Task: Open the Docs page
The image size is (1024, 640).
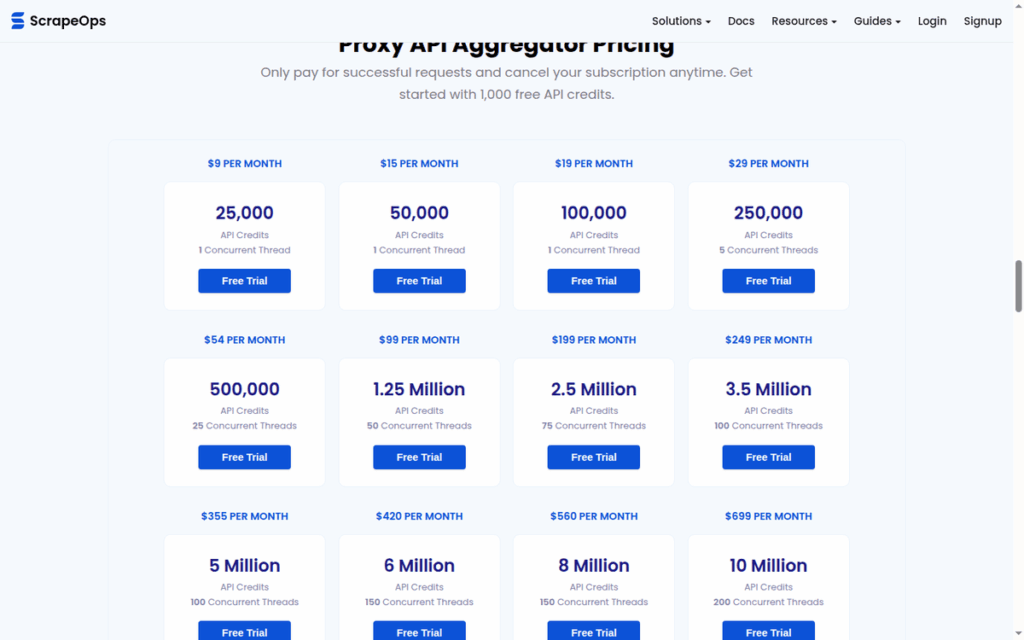Action: tap(741, 21)
